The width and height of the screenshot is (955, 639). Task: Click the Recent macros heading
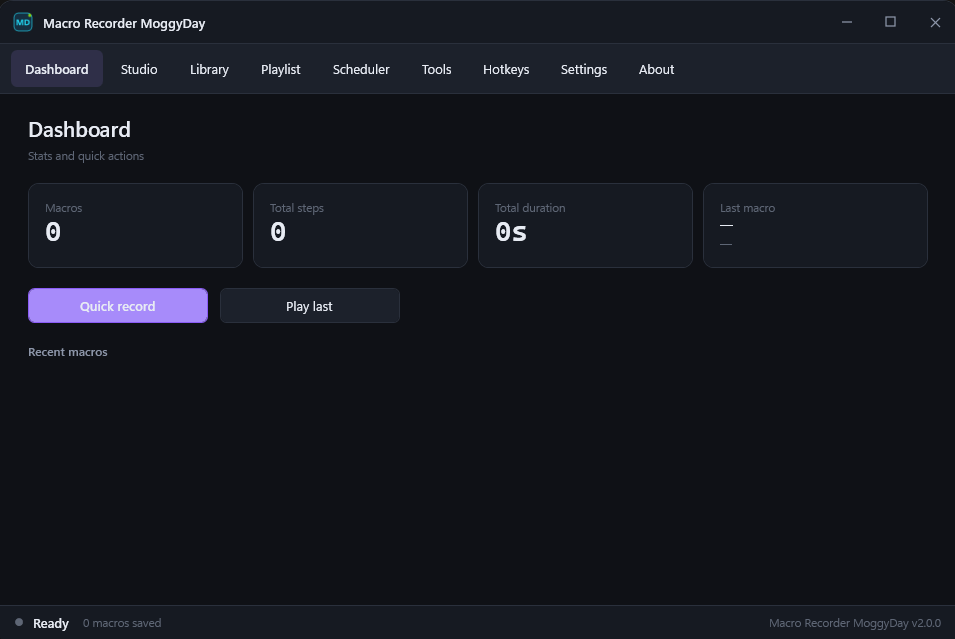[x=68, y=351]
